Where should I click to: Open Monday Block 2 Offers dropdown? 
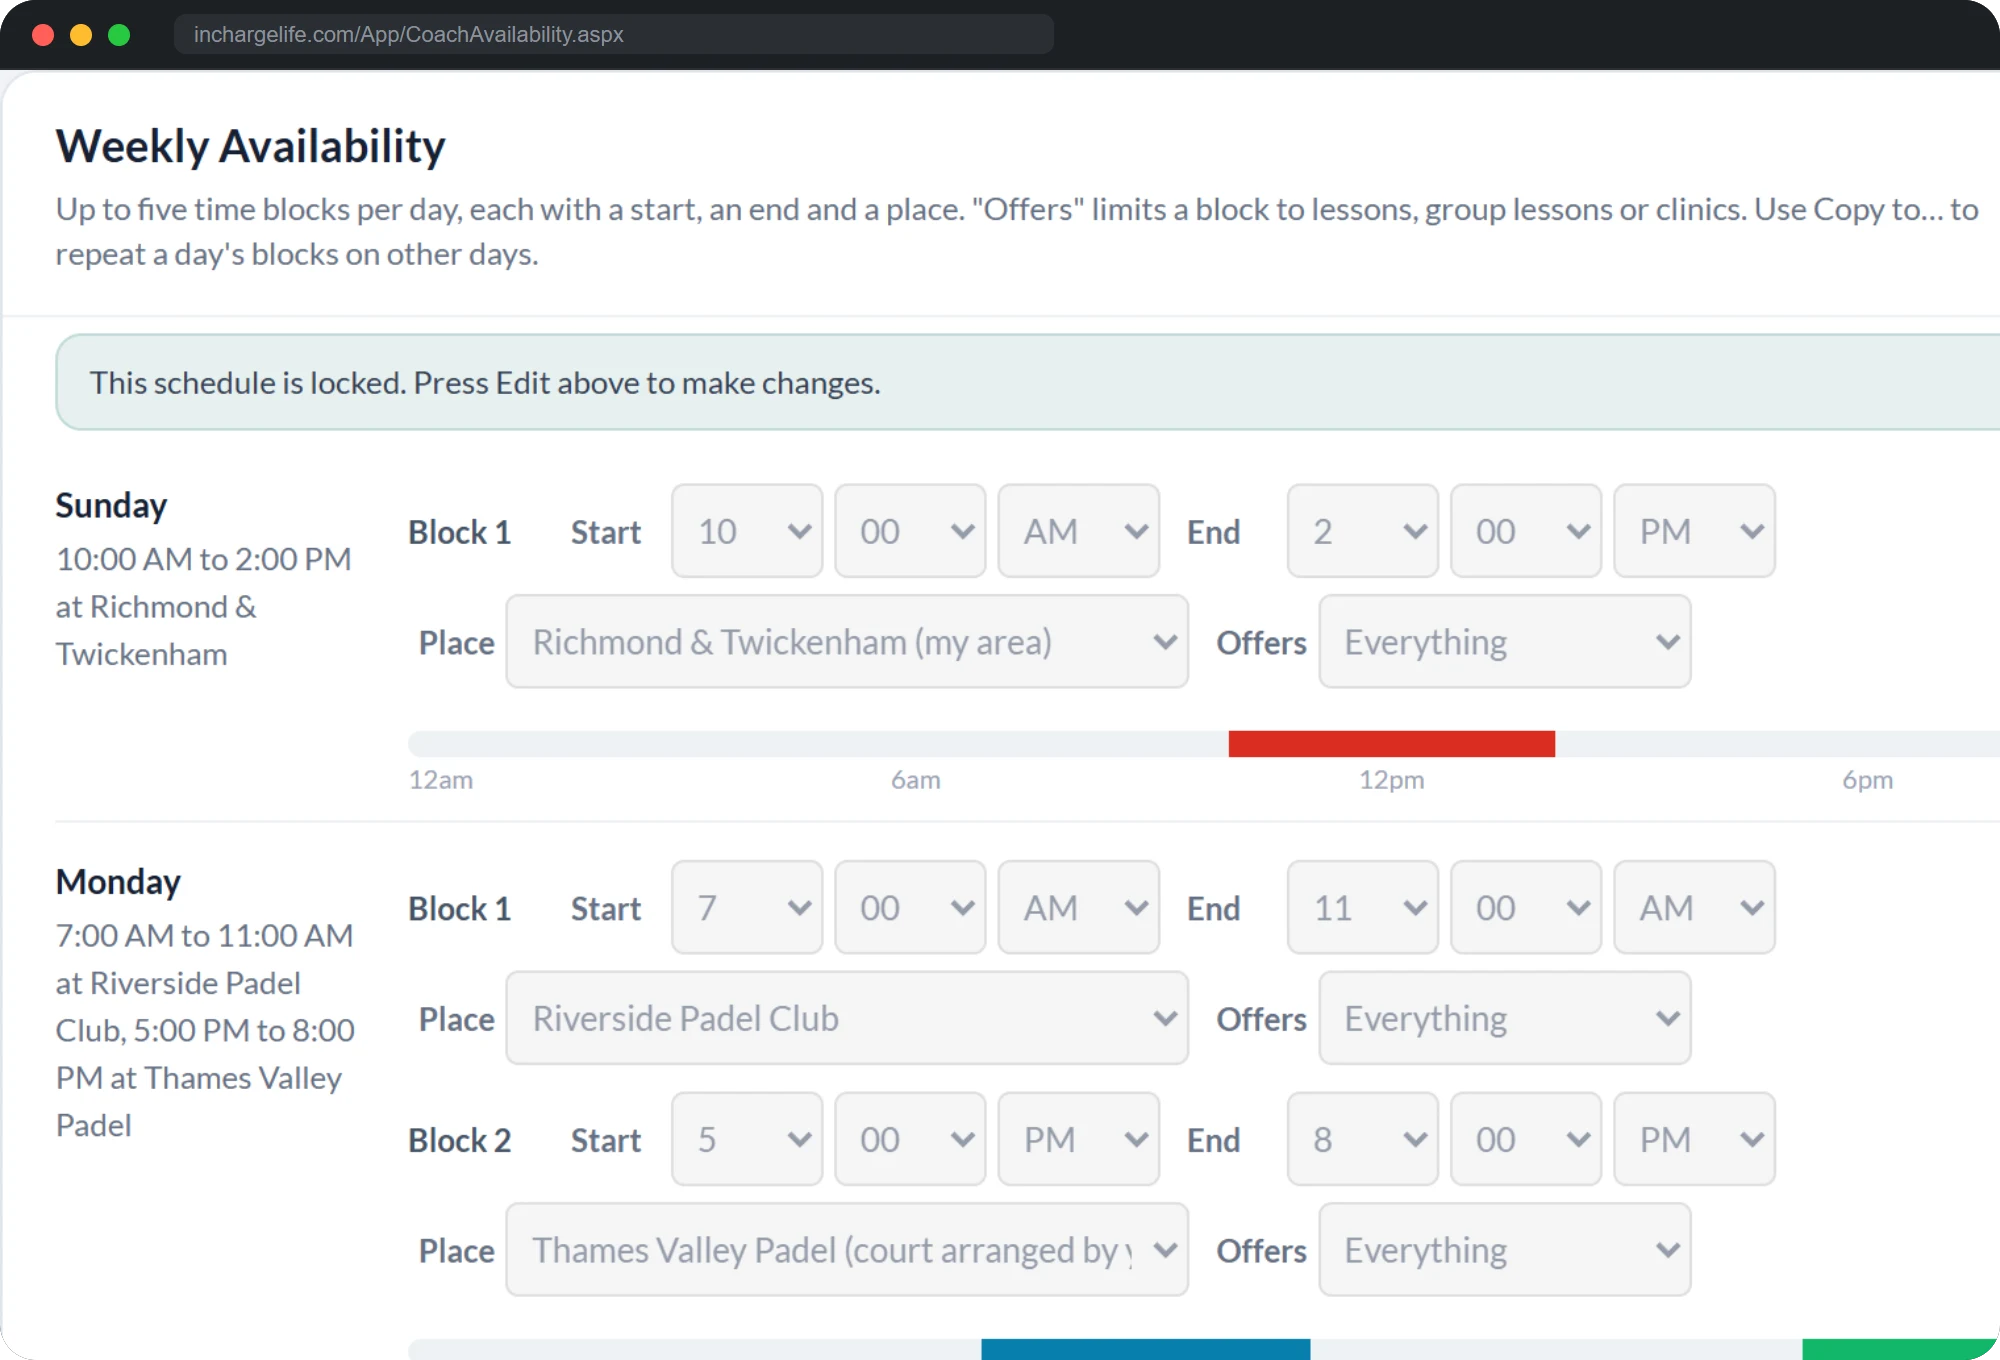[1504, 1250]
